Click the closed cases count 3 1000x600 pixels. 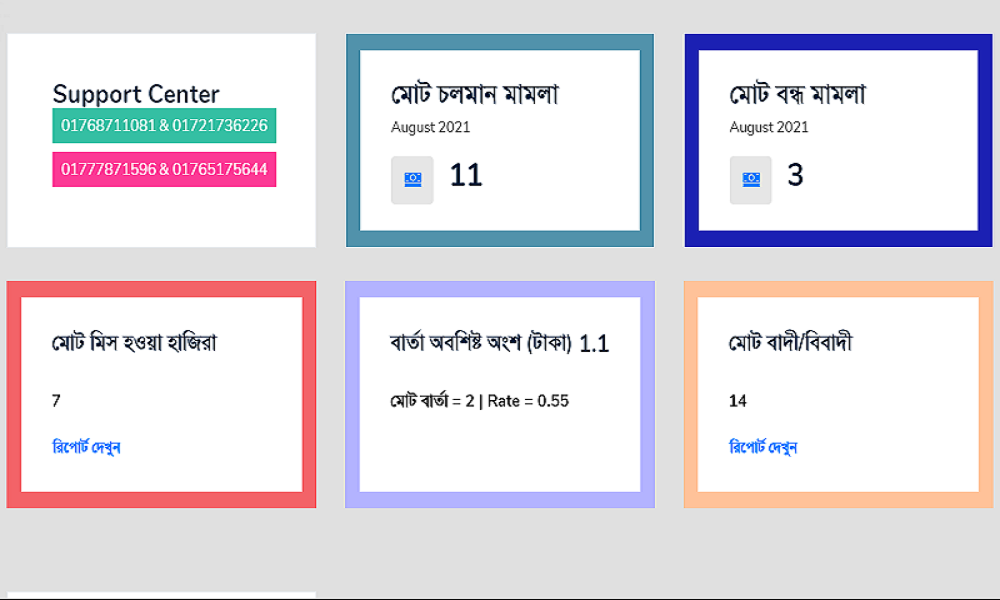795,175
